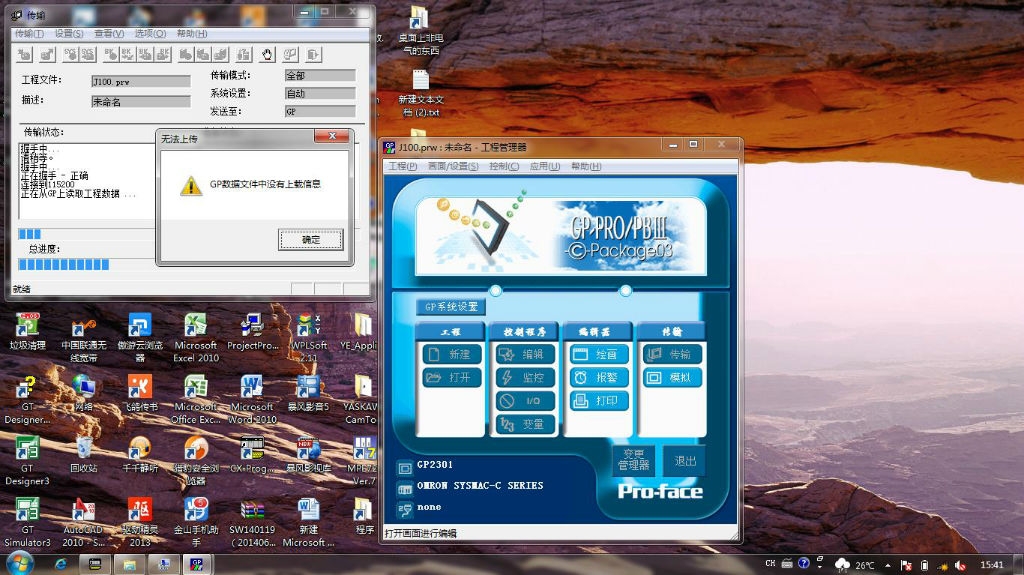Open the 工程(P) menu in Project Manager
This screenshot has height=575, width=1024.
[402, 166]
